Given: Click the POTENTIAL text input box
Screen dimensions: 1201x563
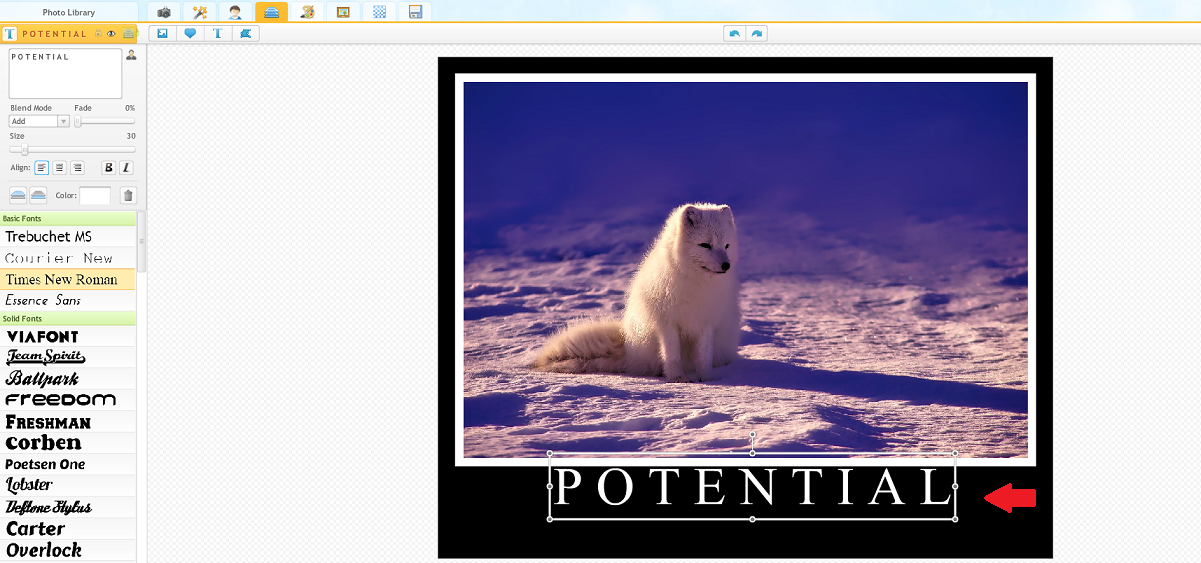Looking at the screenshot, I should (x=65, y=73).
